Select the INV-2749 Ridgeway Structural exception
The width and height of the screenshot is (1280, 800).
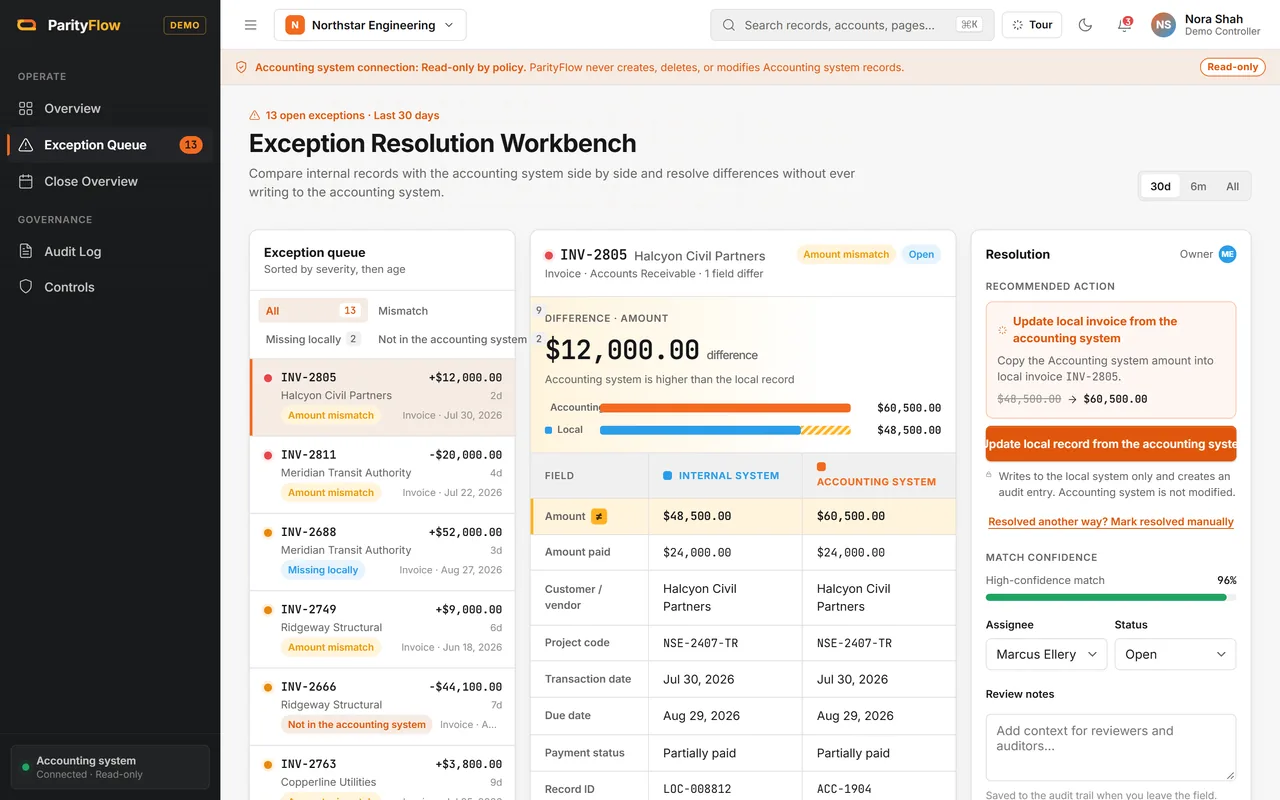point(382,628)
